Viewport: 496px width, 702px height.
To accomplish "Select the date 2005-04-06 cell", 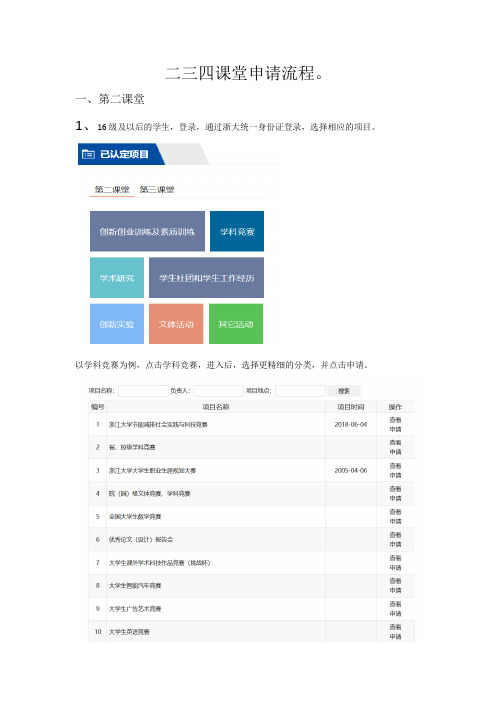I will 351,471.
